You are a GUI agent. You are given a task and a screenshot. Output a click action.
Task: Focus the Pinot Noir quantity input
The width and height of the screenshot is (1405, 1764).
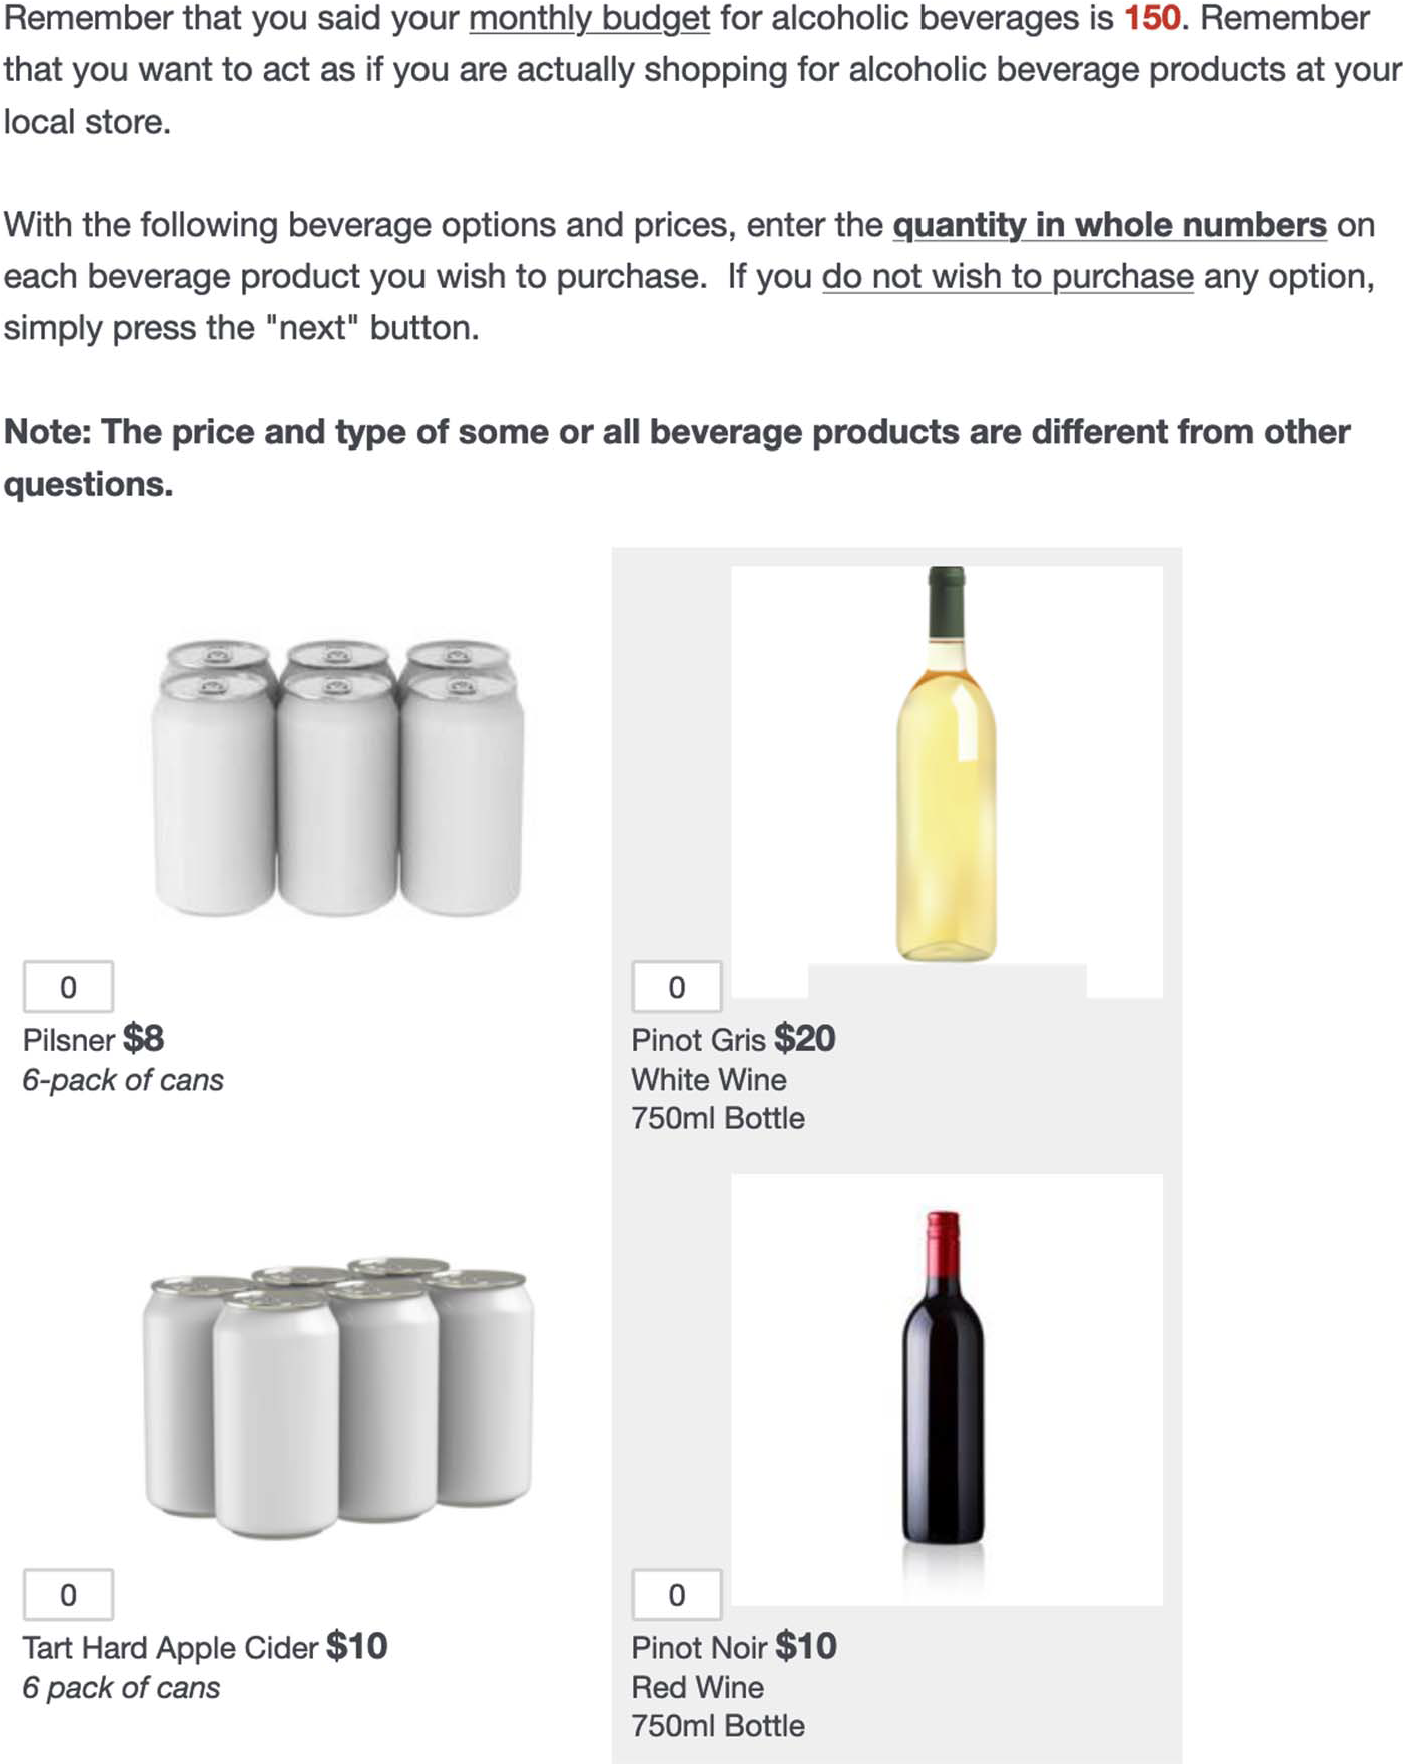coord(676,1594)
